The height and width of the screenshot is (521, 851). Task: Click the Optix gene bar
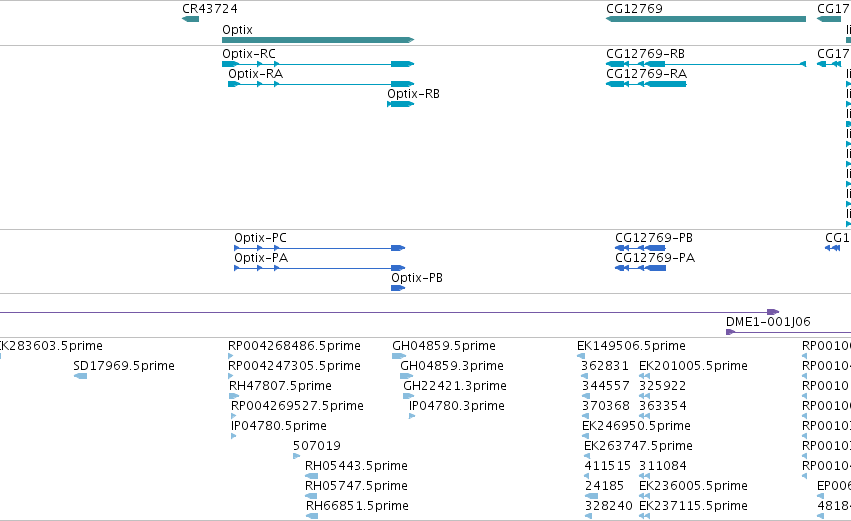tap(318, 40)
